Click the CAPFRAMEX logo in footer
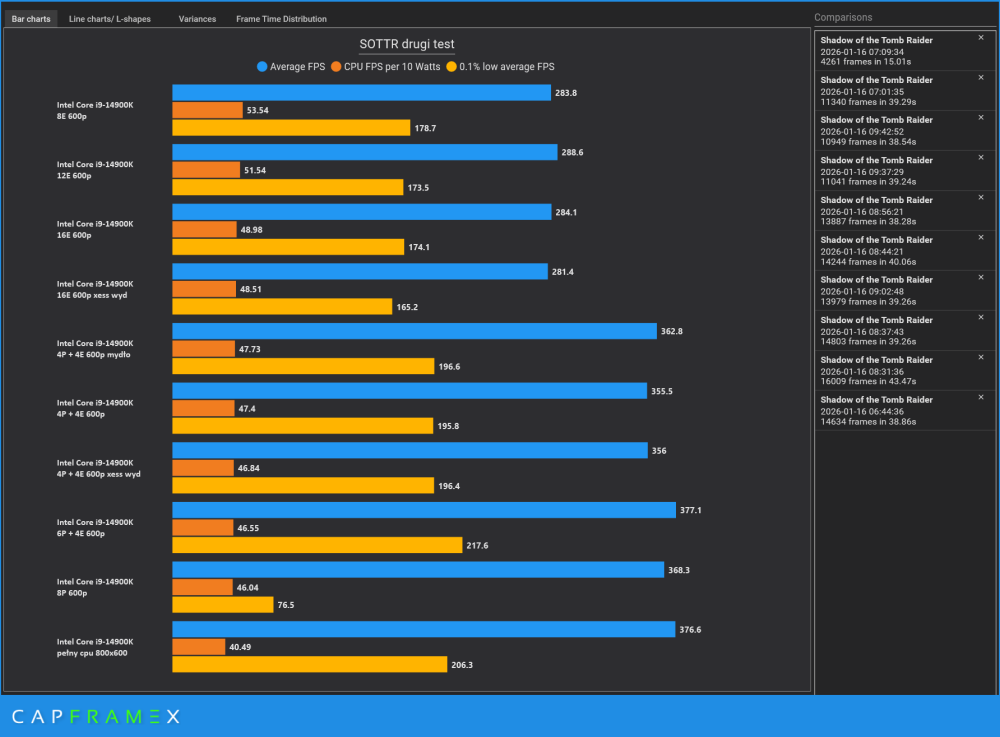Screen dimensions: 1000x737 point(96,717)
